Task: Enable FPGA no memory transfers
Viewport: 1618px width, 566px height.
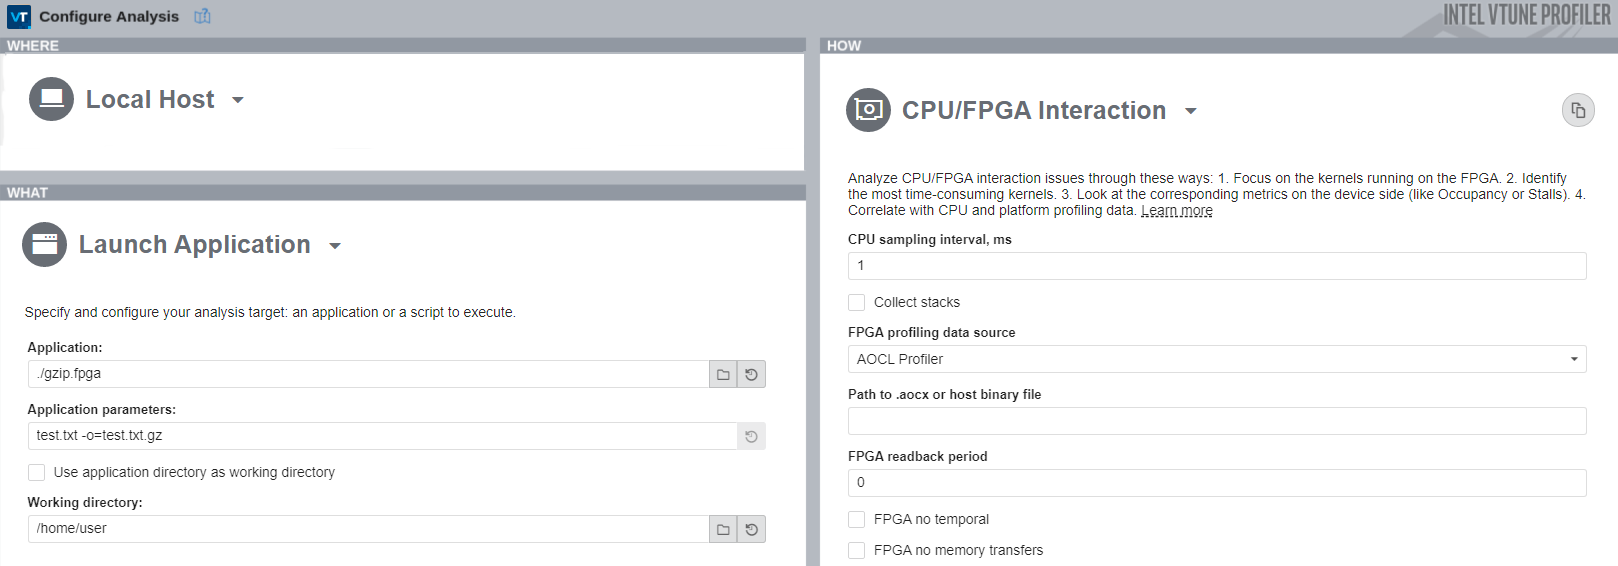Action: point(857,550)
